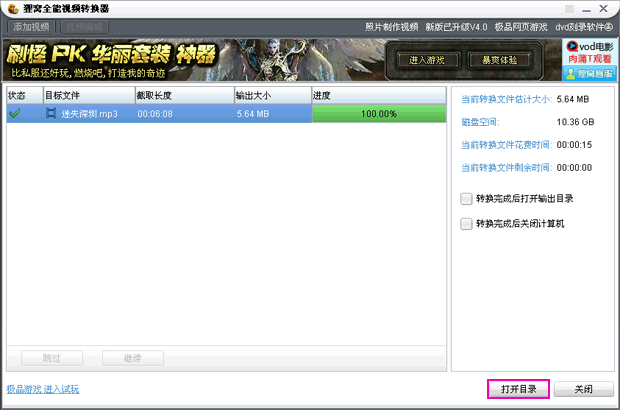Sort by the 目标文件 column header
The image size is (620, 410).
(x=89, y=95)
